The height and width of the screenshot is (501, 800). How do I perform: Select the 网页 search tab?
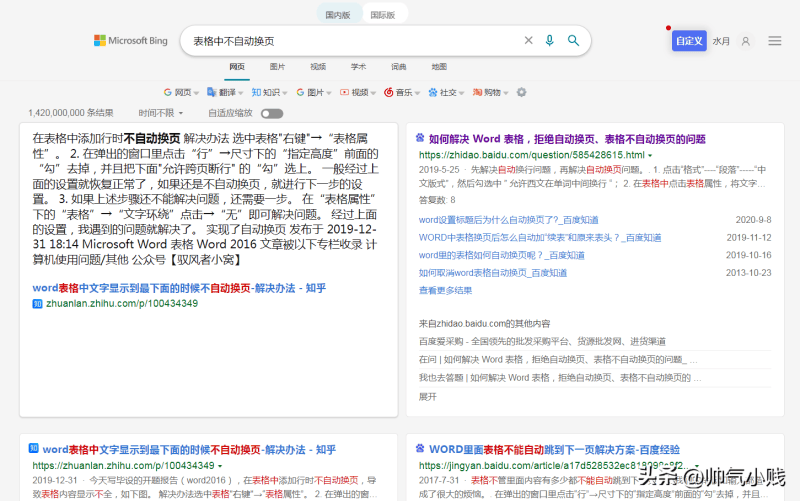click(x=237, y=66)
